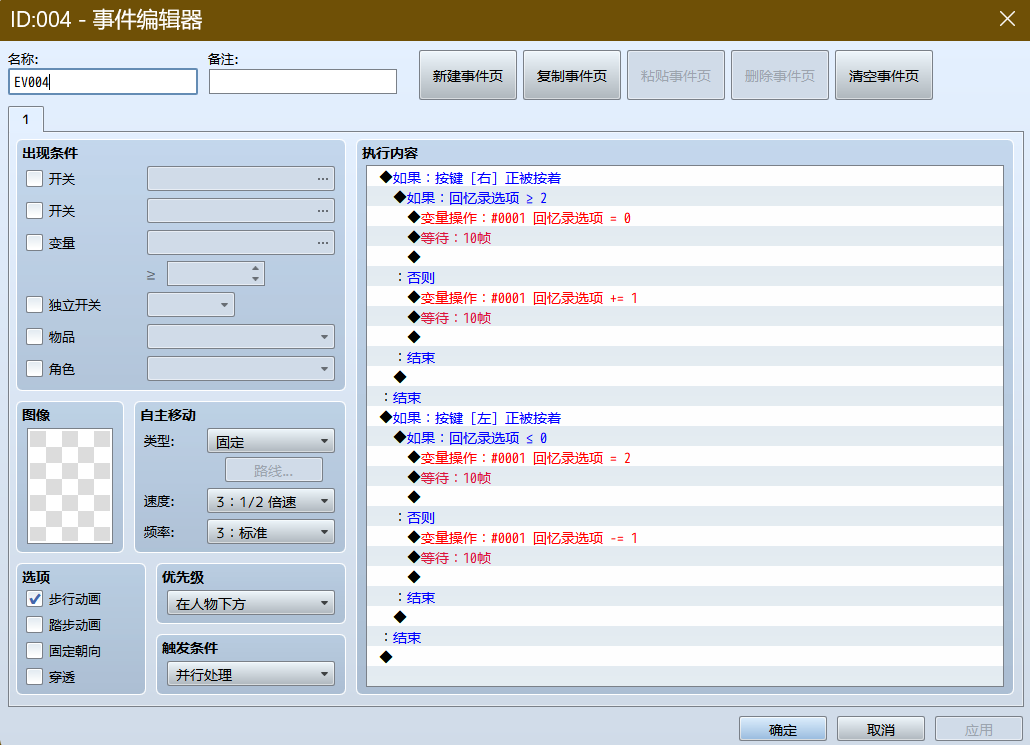Check the 独立开关 condition box
This screenshot has width=1030, height=745.
coord(34,305)
